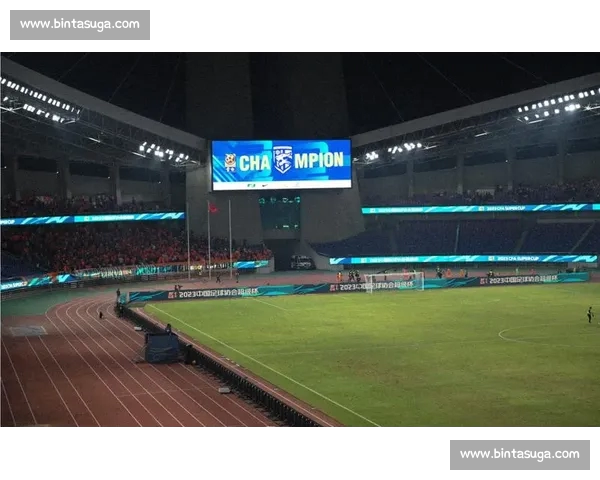600x480 pixels.
Task: Click the center circle marking on the pitch
Action: point(549,336)
